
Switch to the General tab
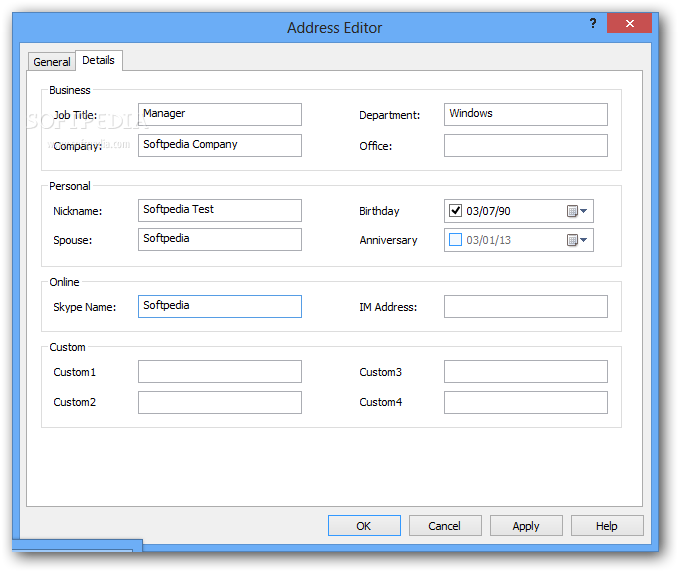(52, 62)
